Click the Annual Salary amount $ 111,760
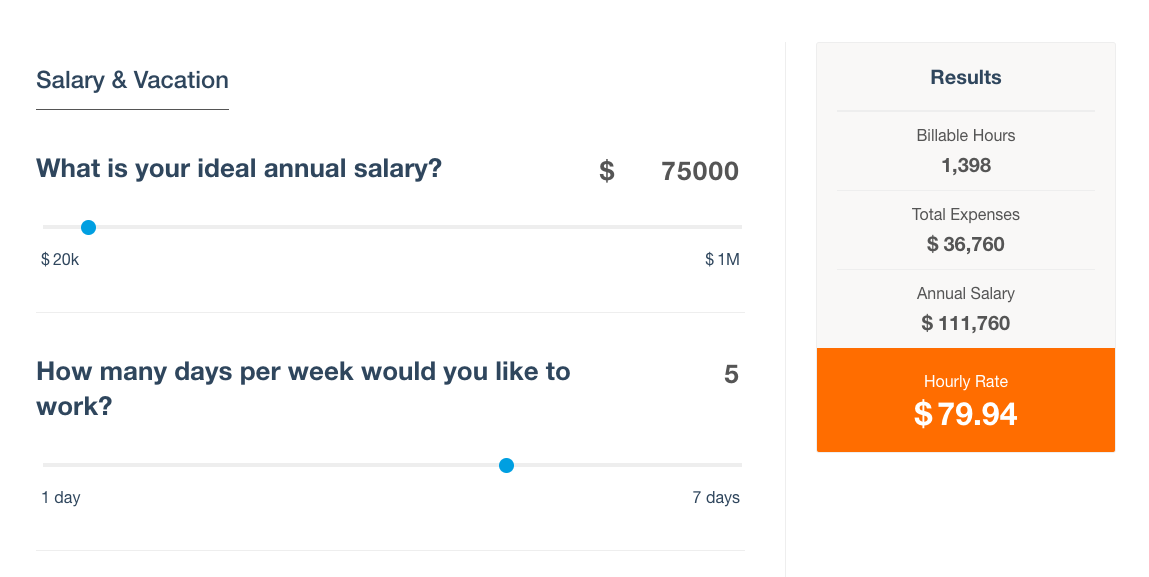This screenshot has height=577, width=1149. [965, 323]
